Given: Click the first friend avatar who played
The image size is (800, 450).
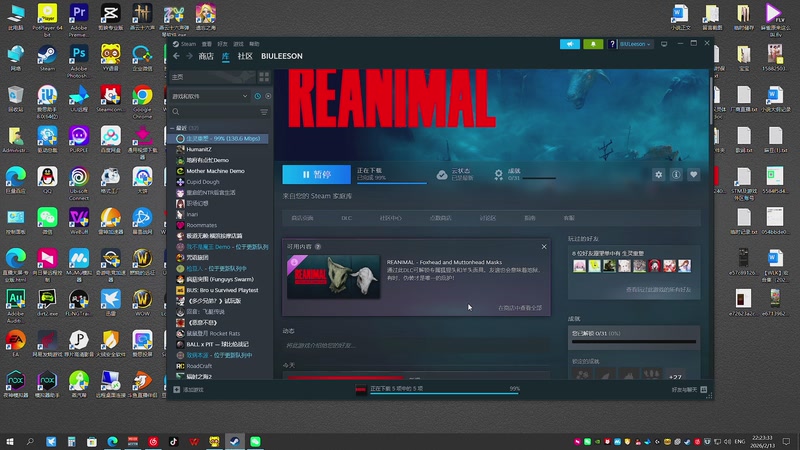Looking at the screenshot, I should (x=579, y=266).
